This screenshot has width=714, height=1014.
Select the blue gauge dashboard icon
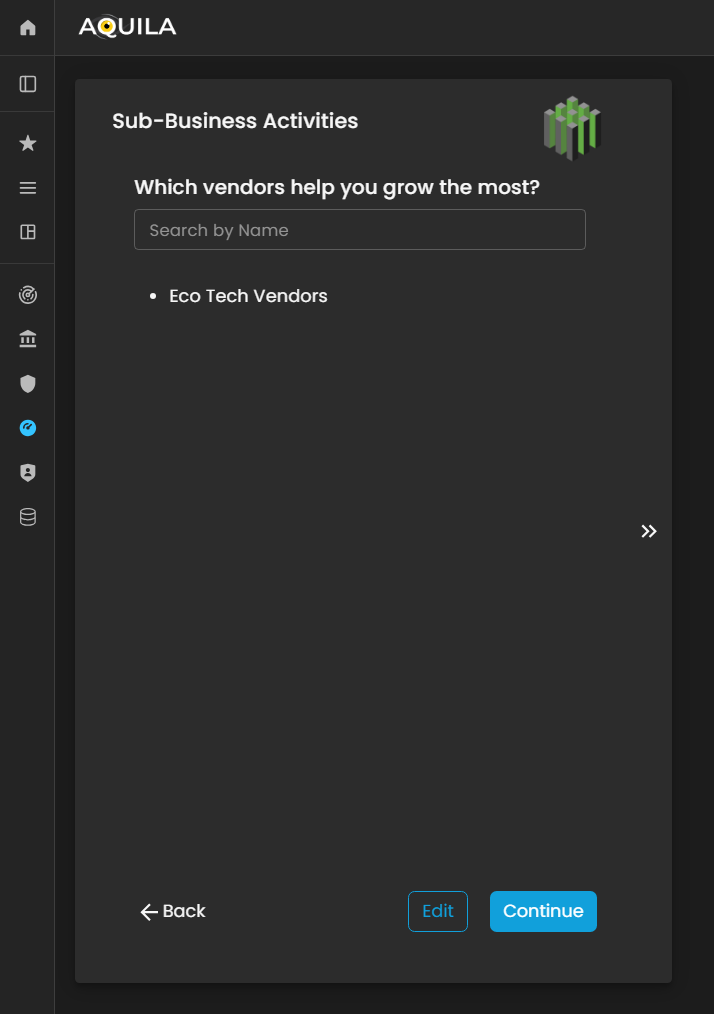[28, 428]
